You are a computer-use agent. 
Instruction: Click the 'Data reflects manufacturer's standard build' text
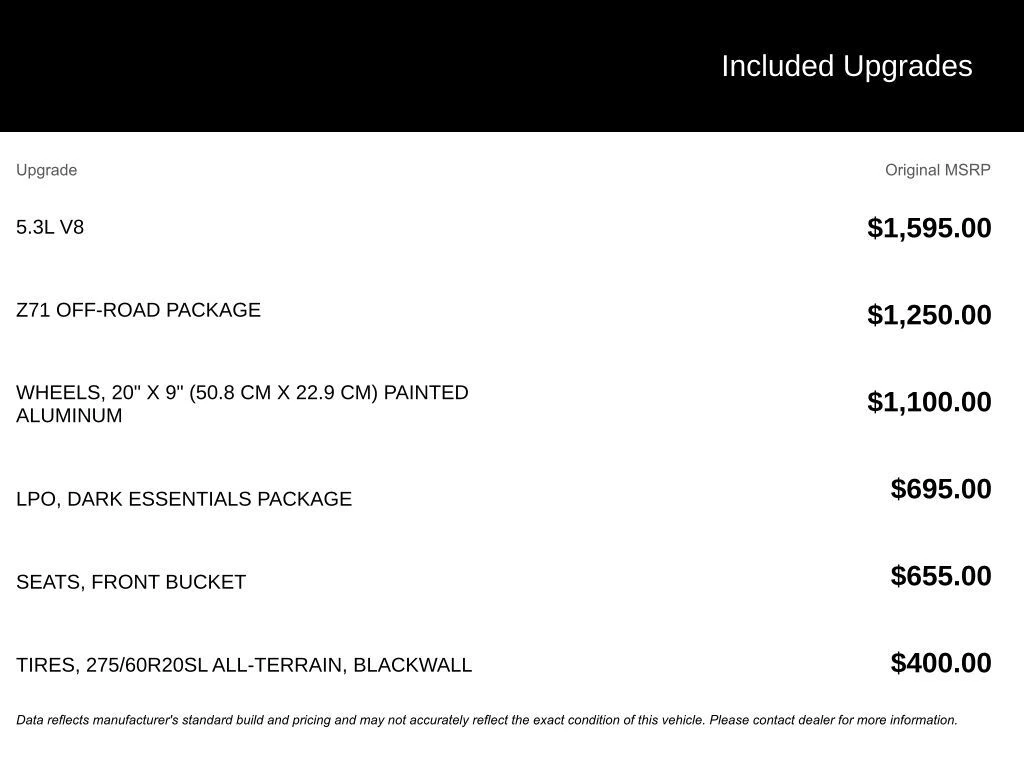[x=200, y=720]
